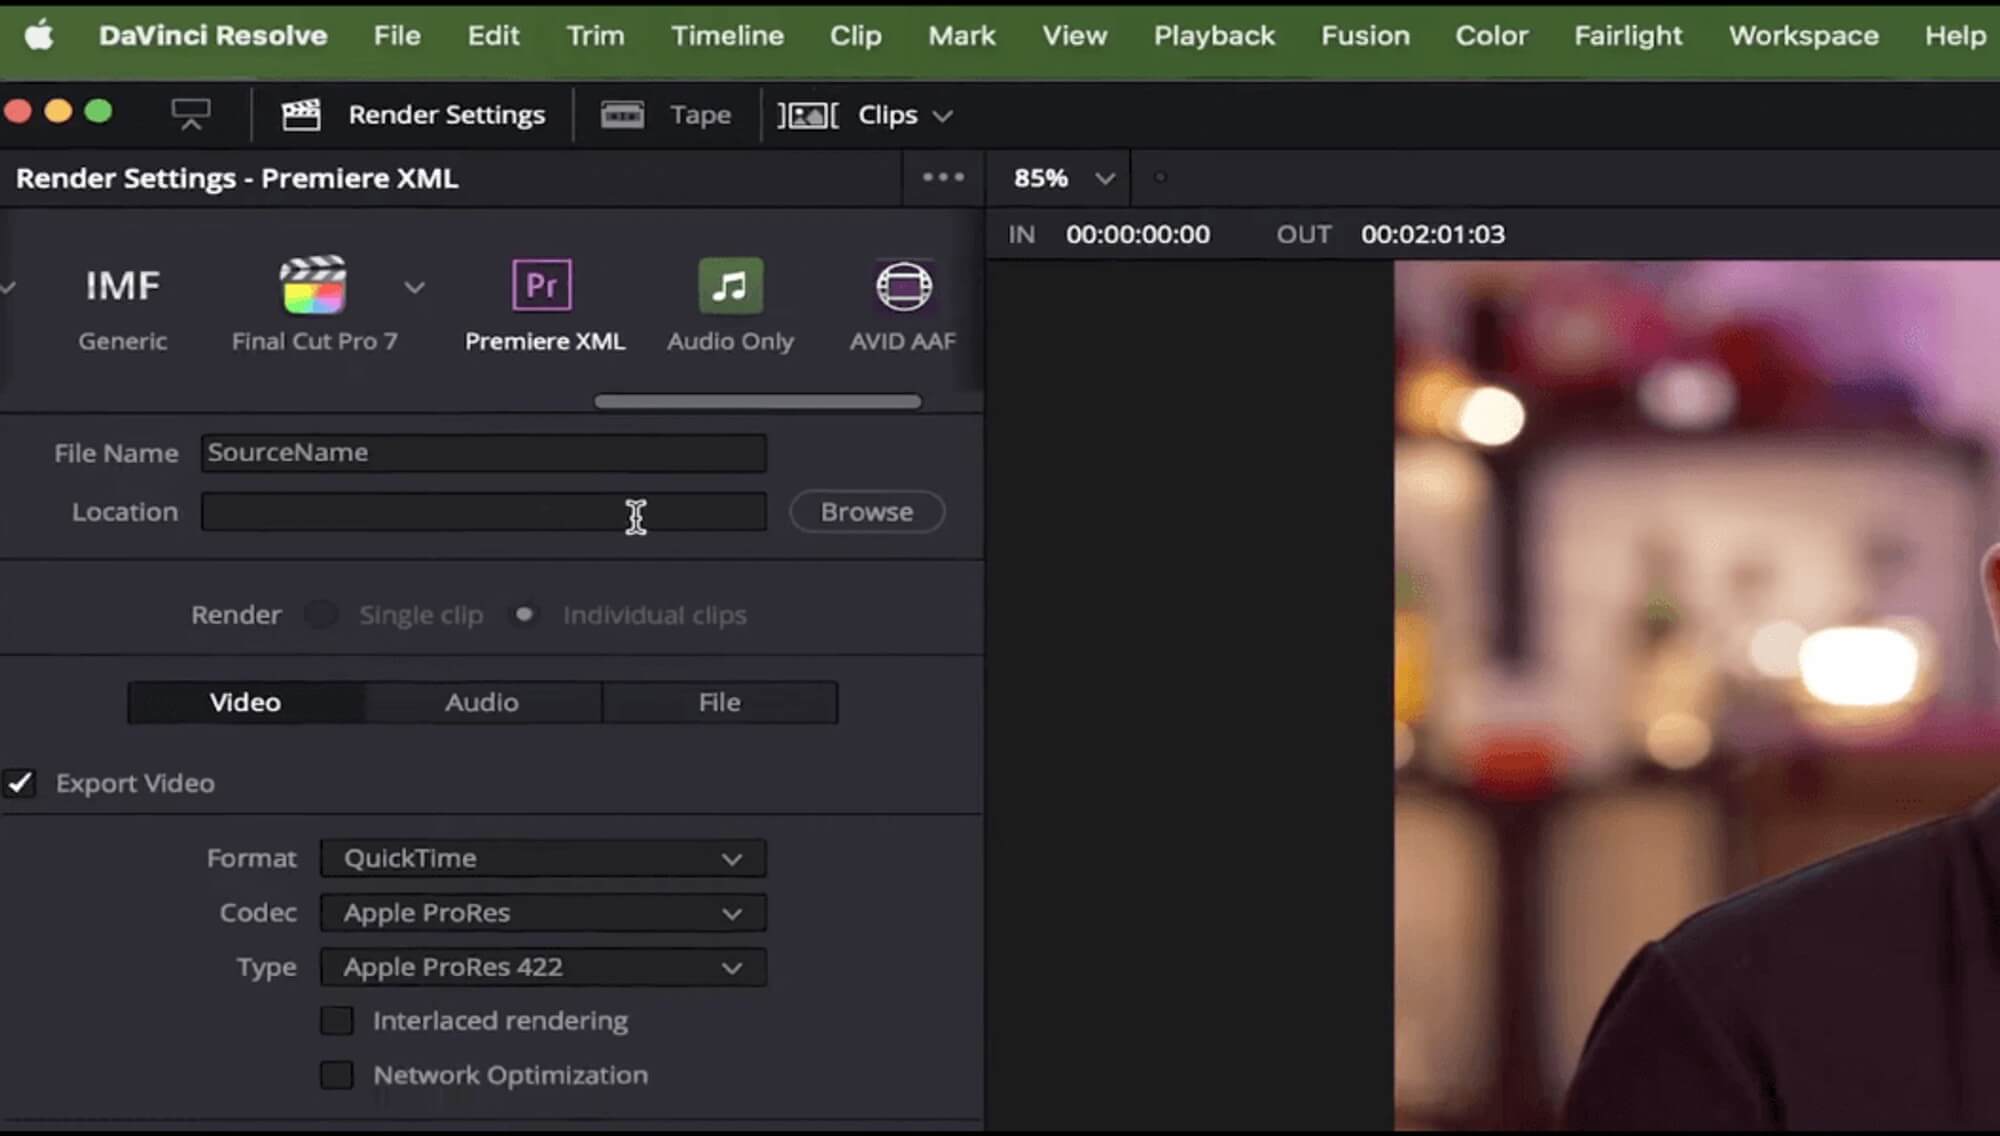This screenshot has height=1136, width=2000.
Task: Select the Tape output mode icon
Action: 621,114
